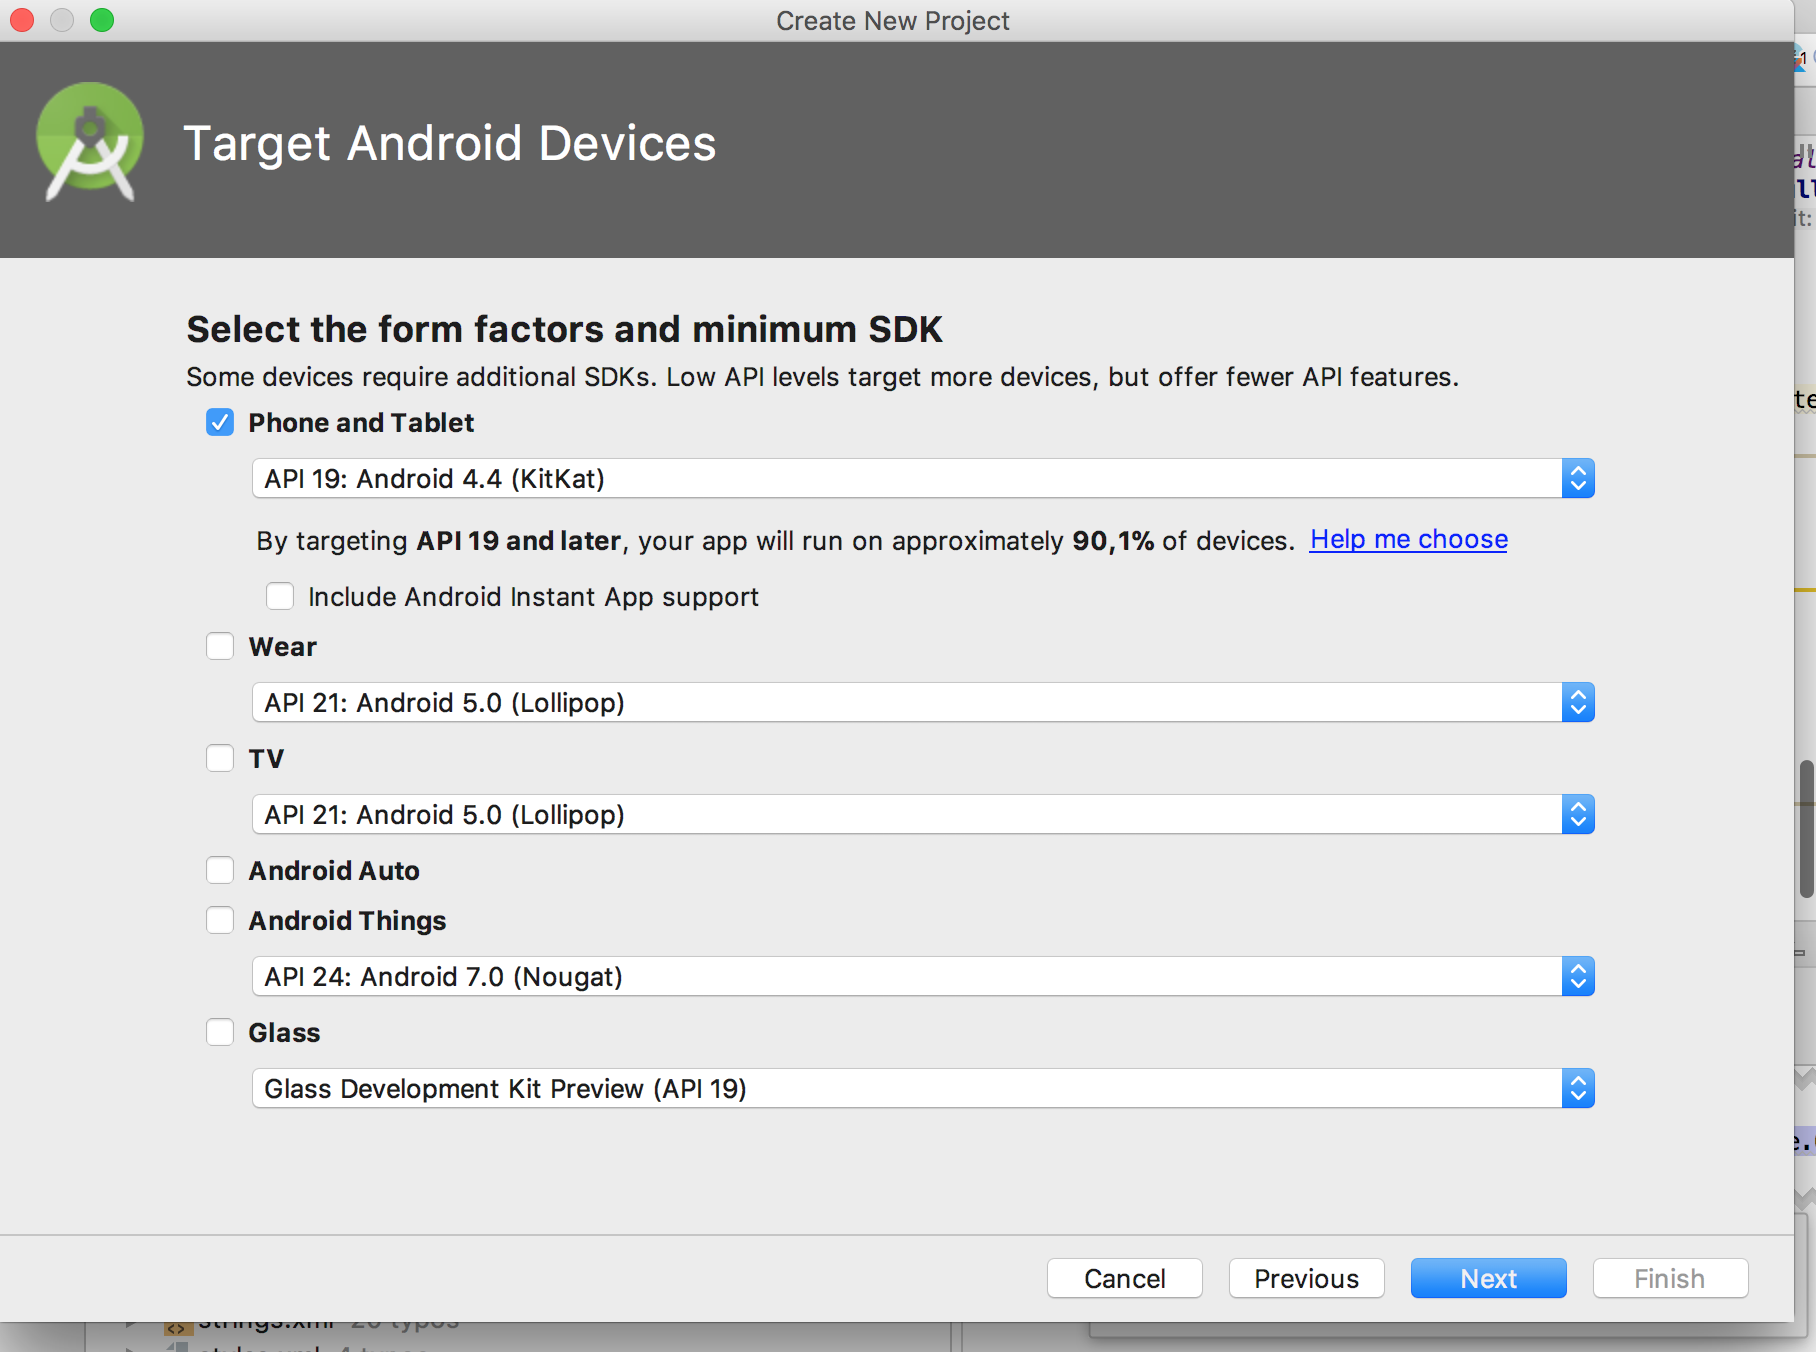Click the 'Select the form factors and minimum SDK' text
Viewport: 1816px width, 1352px height.
565,330
